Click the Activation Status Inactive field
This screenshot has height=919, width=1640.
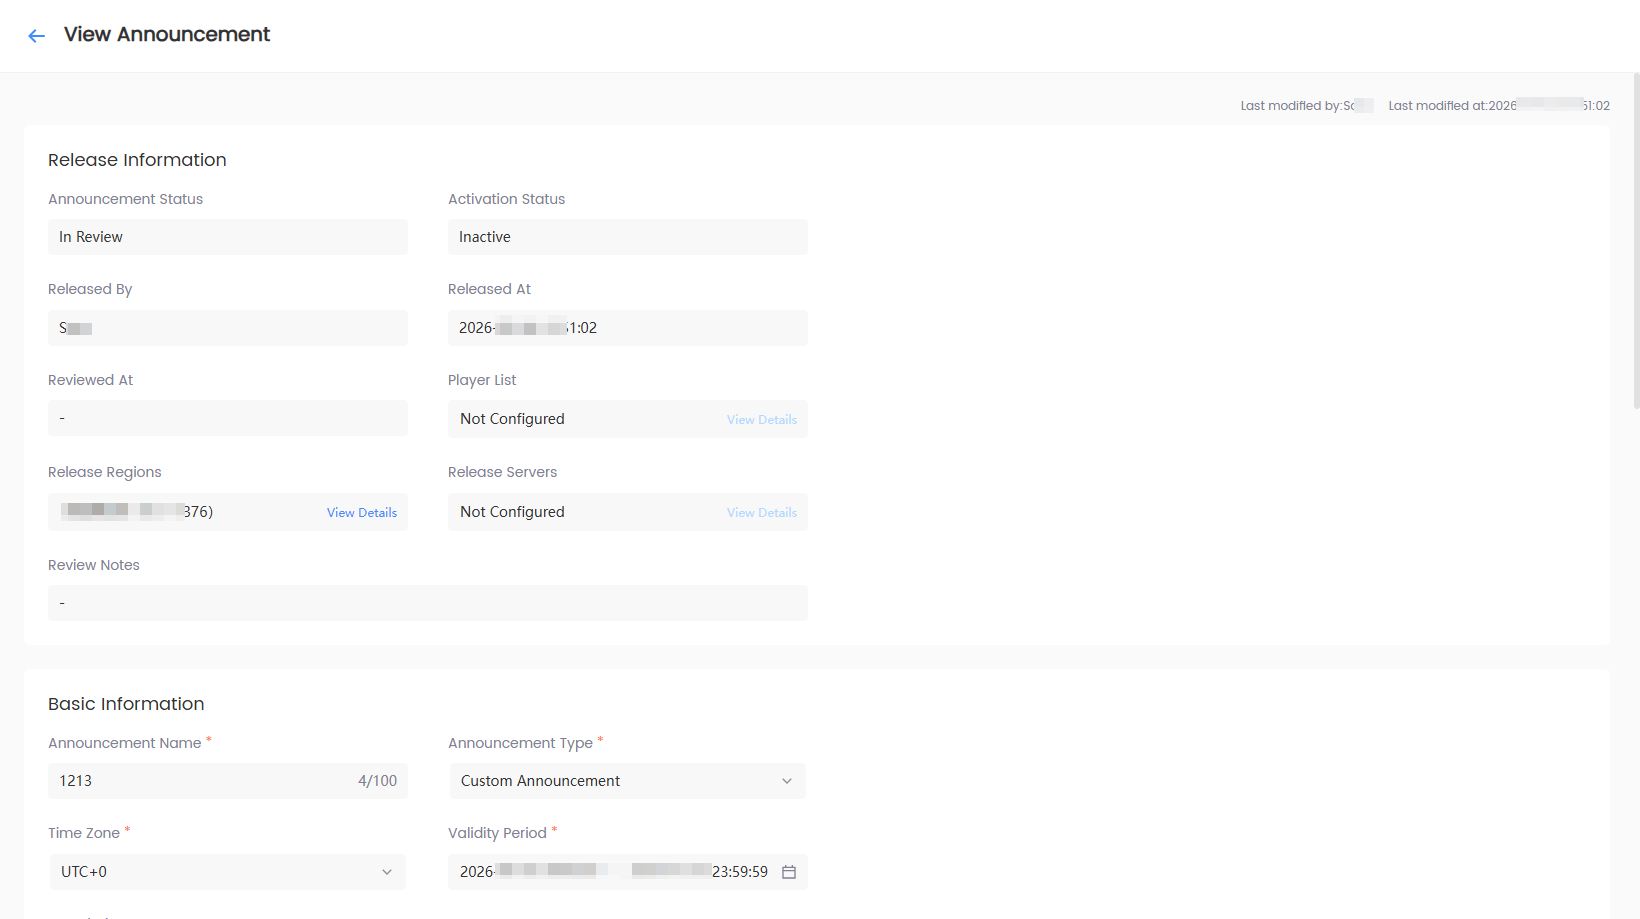coord(628,237)
